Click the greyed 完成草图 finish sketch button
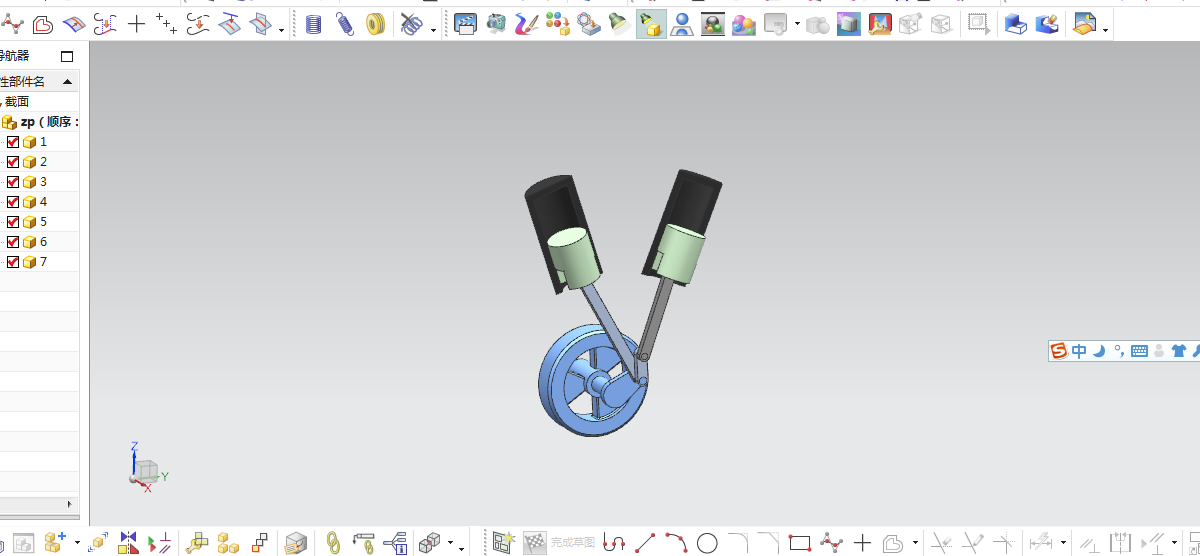1200x556 pixels. tap(559, 543)
